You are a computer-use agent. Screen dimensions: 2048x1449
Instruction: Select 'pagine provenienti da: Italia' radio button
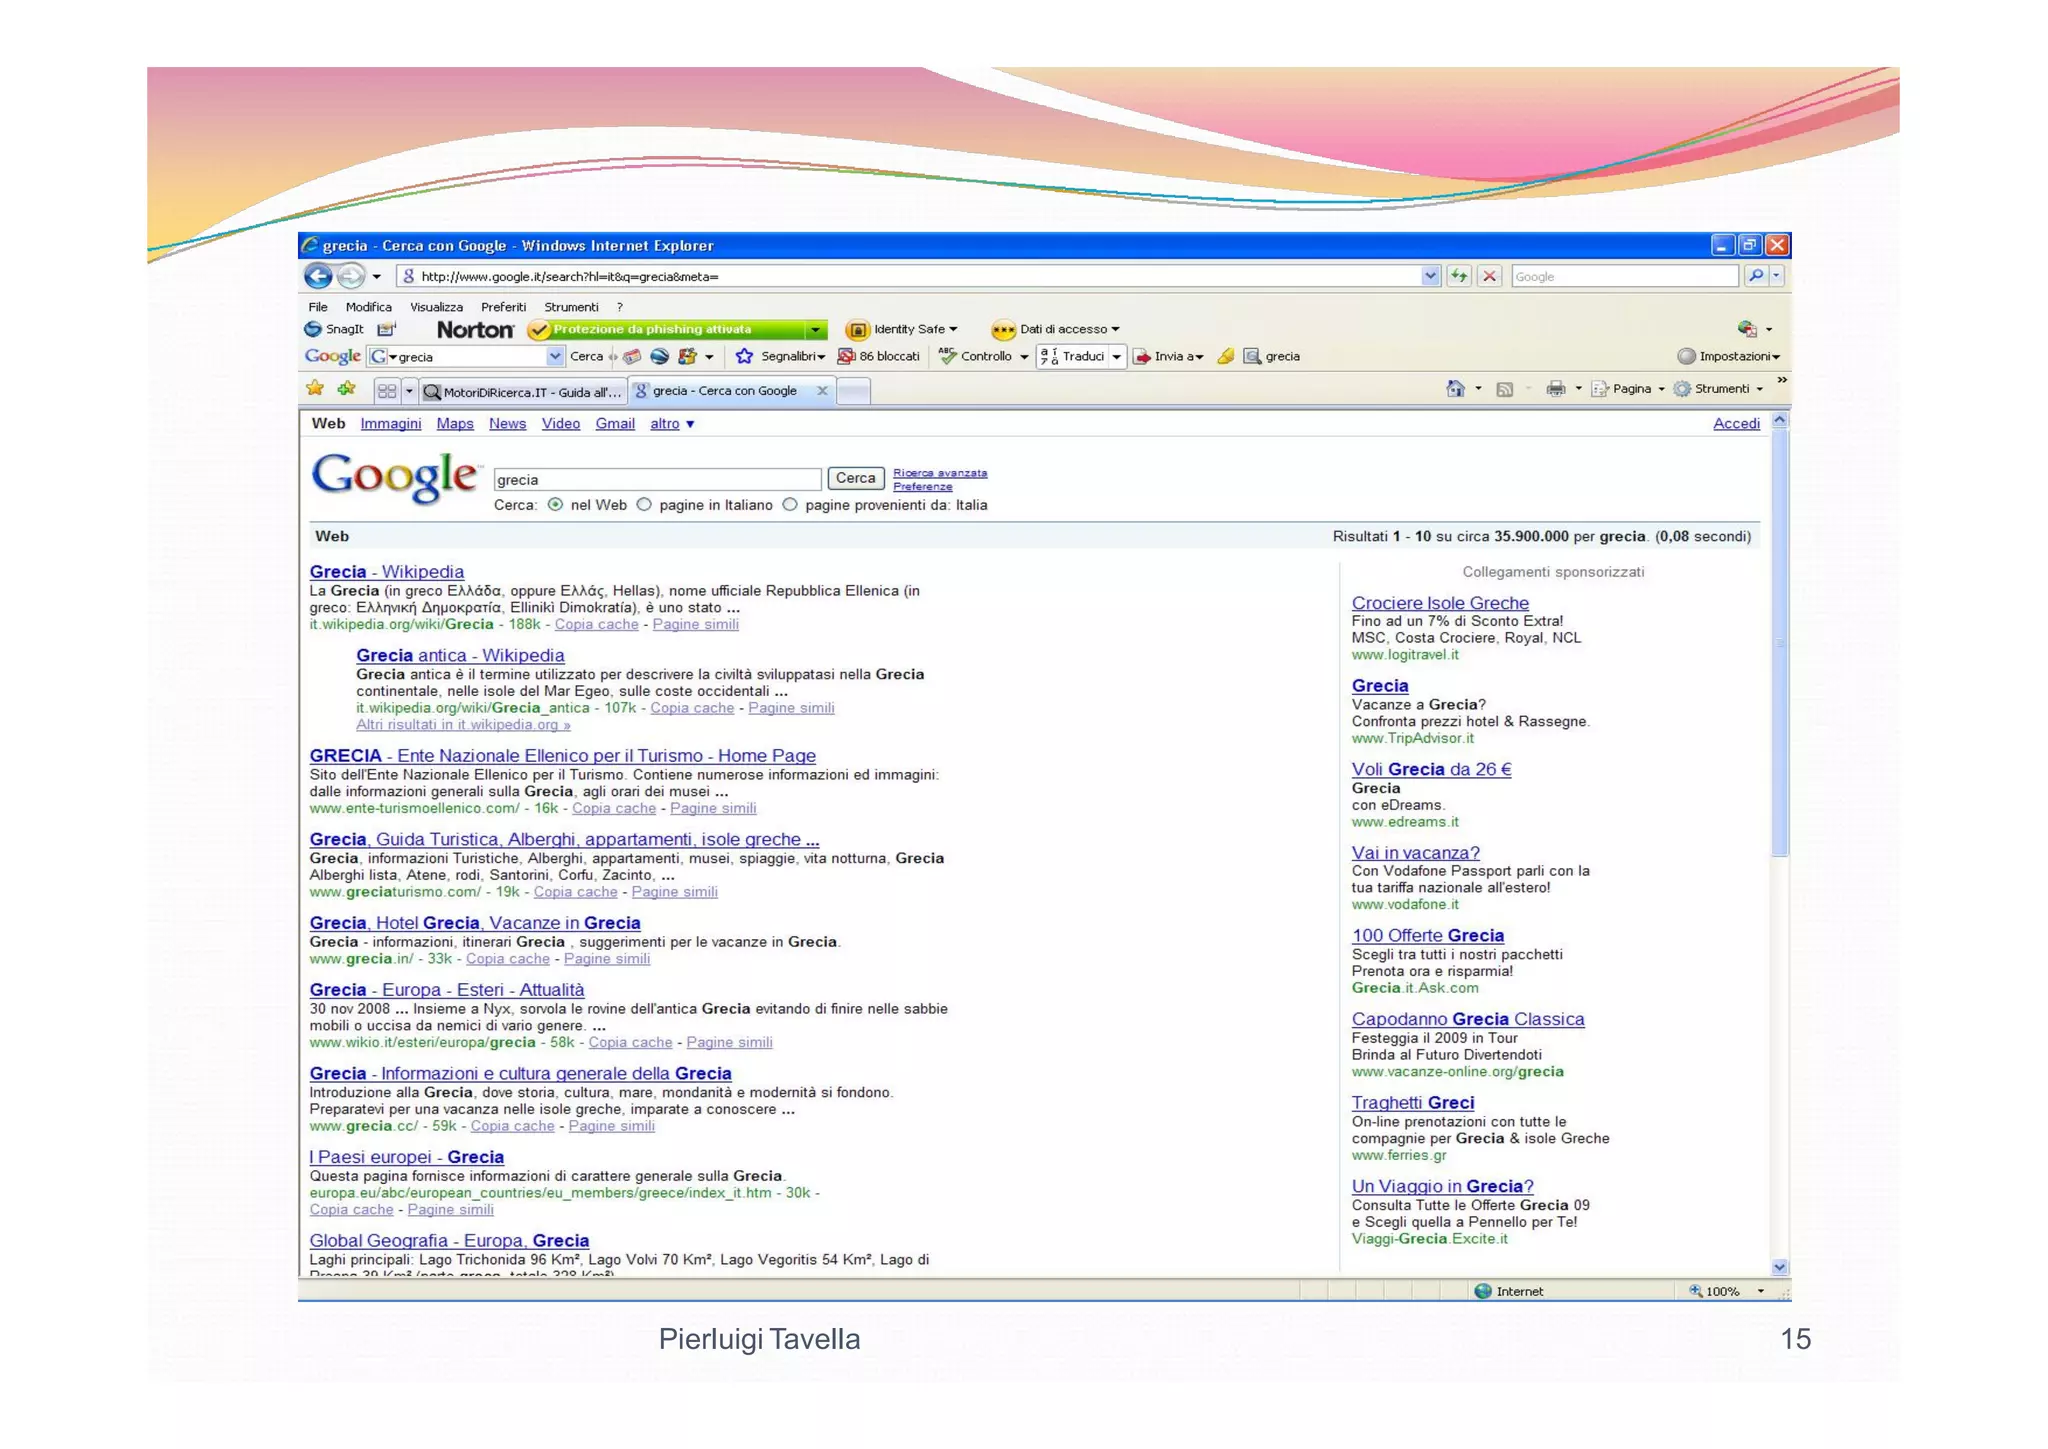(790, 505)
